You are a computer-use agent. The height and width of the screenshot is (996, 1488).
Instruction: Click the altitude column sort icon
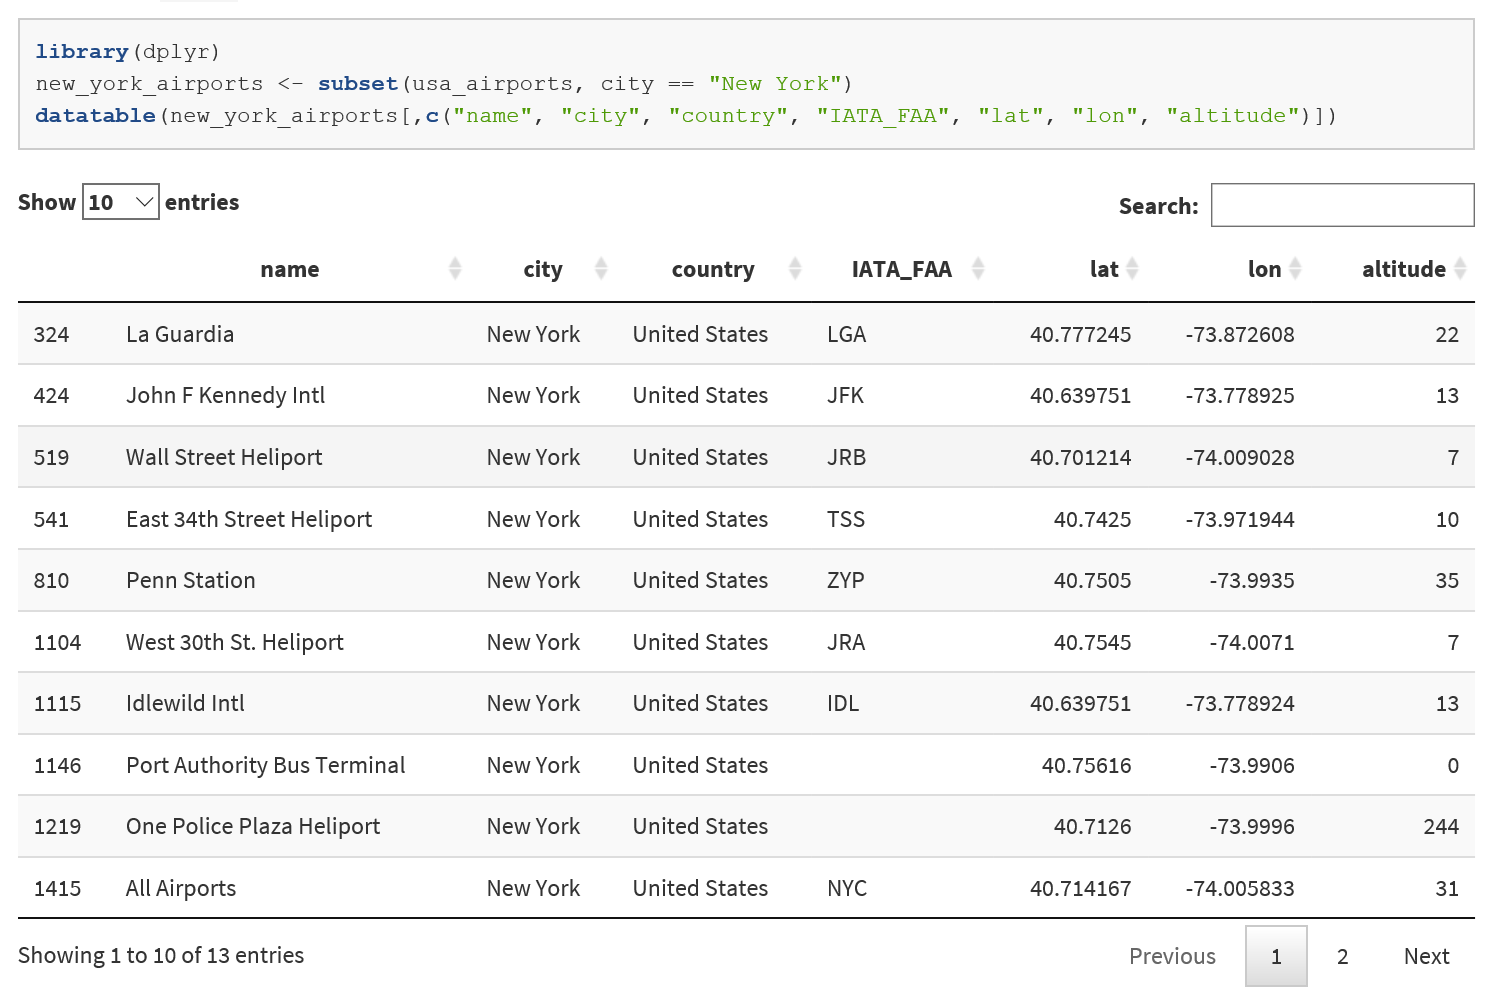(x=1460, y=269)
